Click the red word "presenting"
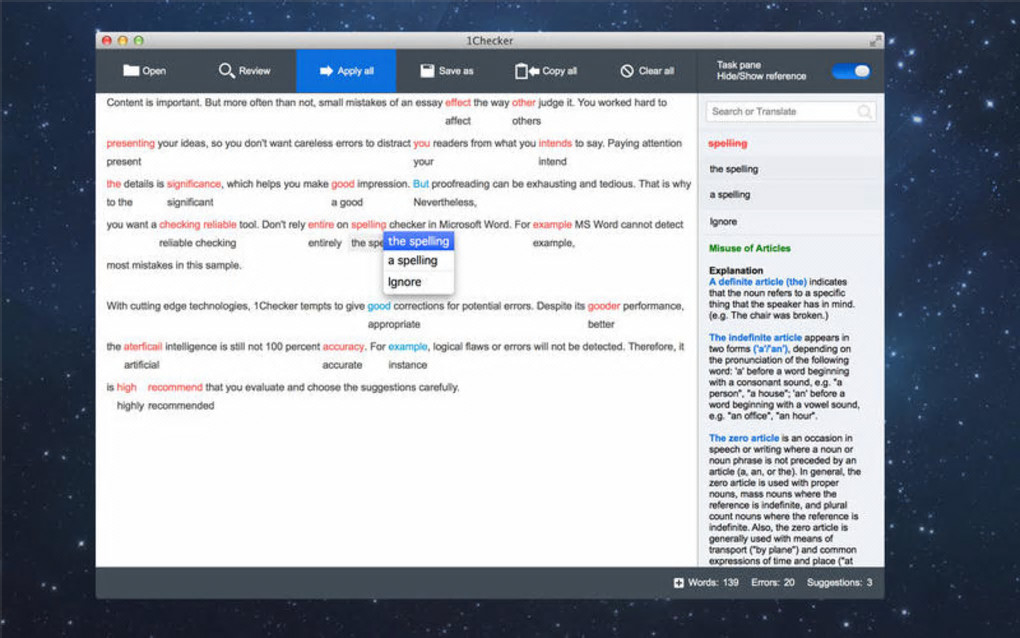The height and width of the screenshot is (638, 1020). tap(131, 143)
